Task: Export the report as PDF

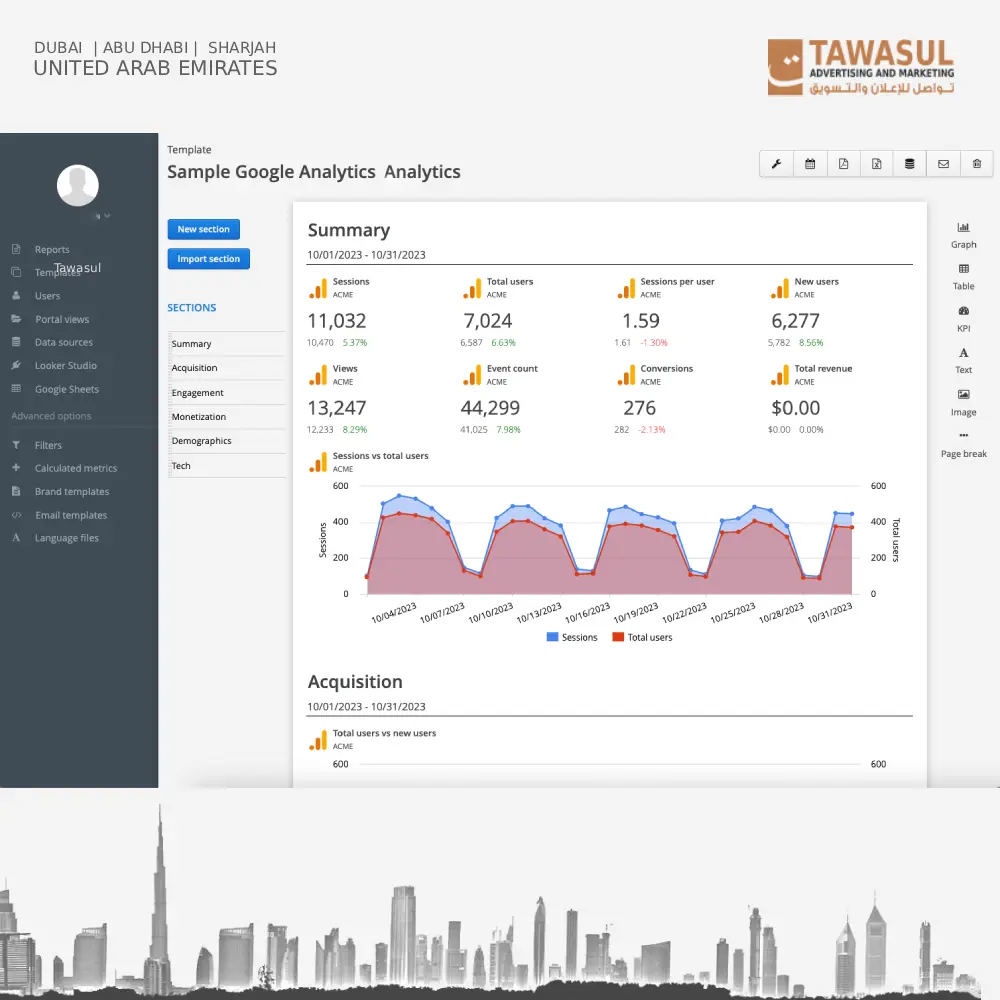Action: (x=843, y=163)
